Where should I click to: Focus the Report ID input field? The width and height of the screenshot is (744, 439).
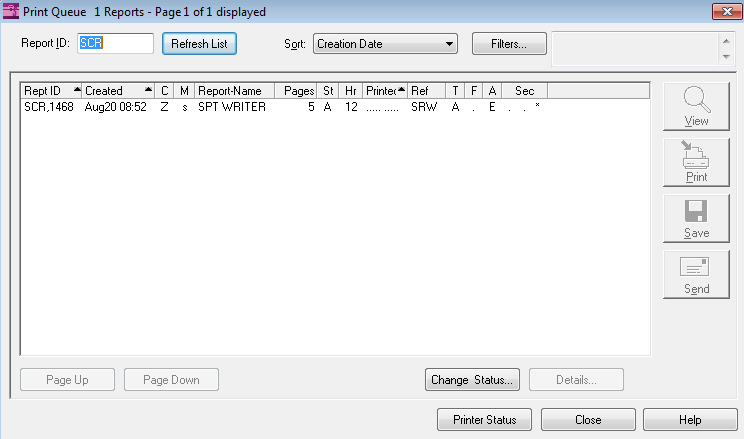tap(115, 43)
